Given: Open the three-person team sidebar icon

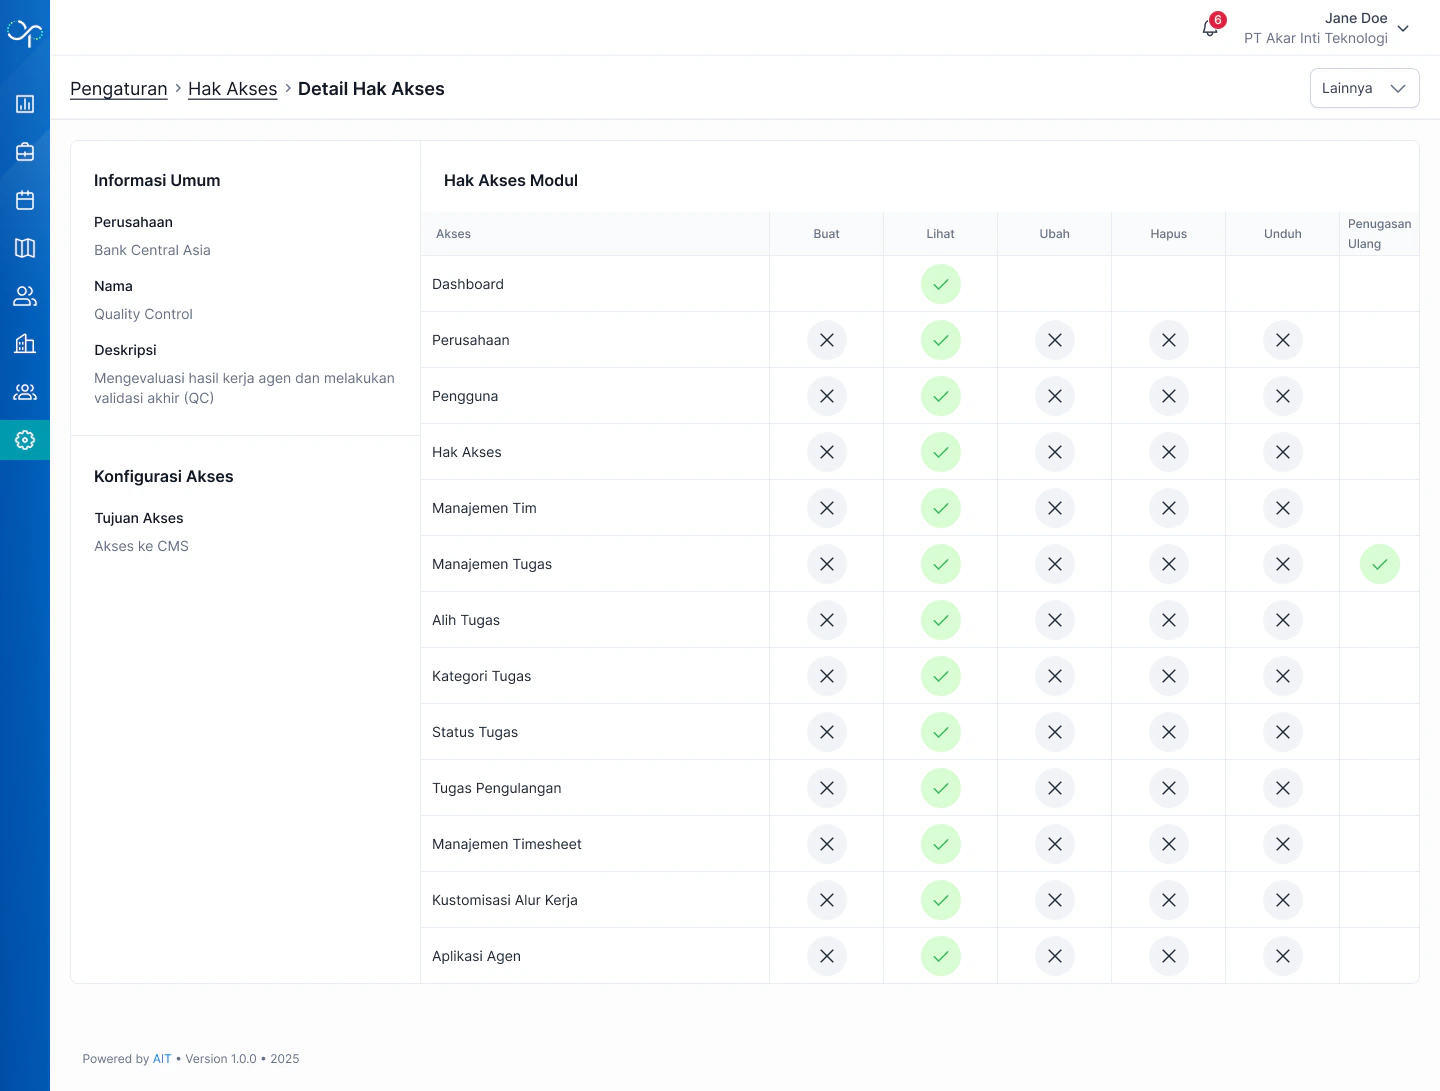Looking at the screenshot, I should coord(25,392).
